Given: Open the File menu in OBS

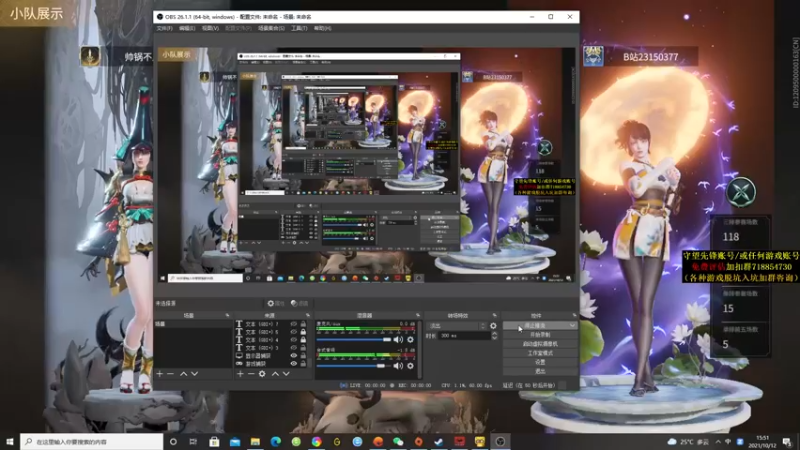Looking at the screenshot, I should pos(164,29).
